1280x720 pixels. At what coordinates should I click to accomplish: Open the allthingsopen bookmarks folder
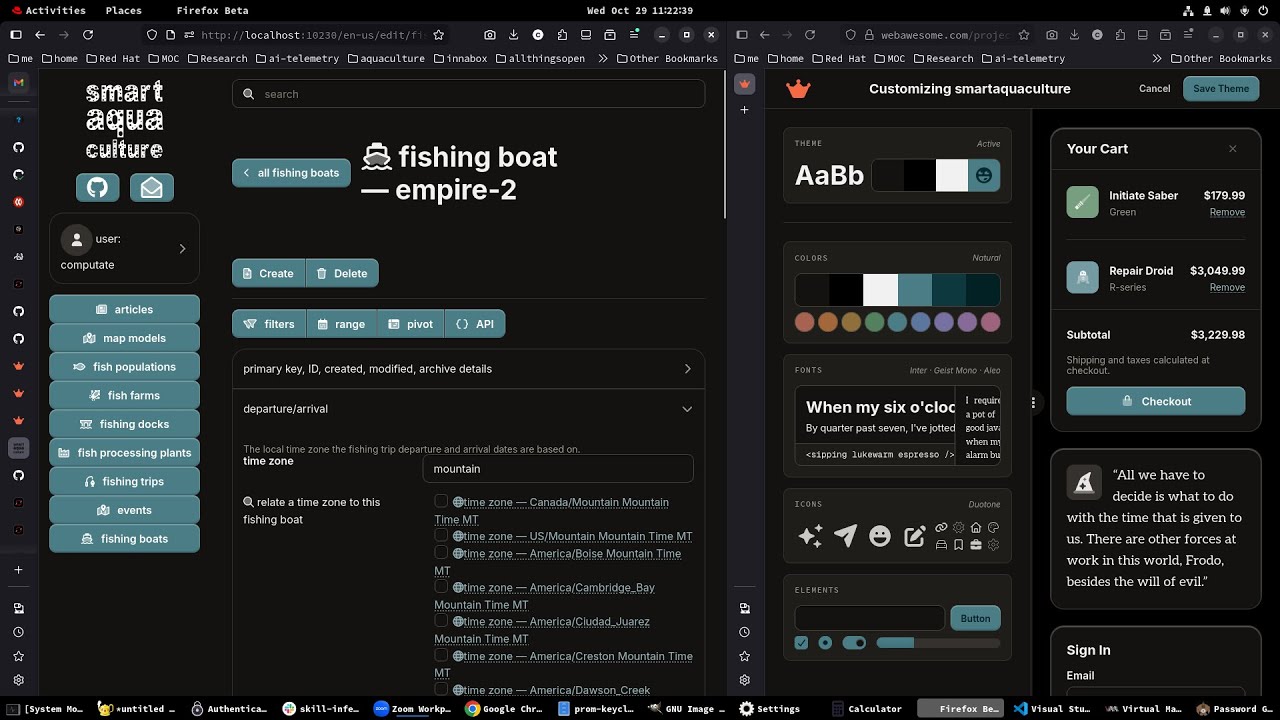tap(539, 59)
